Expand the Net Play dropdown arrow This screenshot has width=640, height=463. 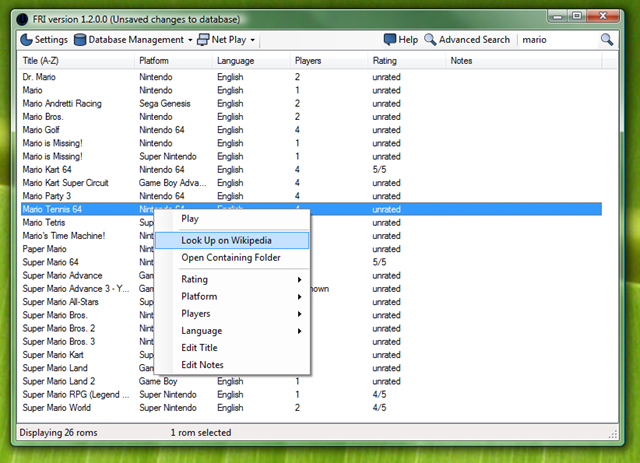253,40
